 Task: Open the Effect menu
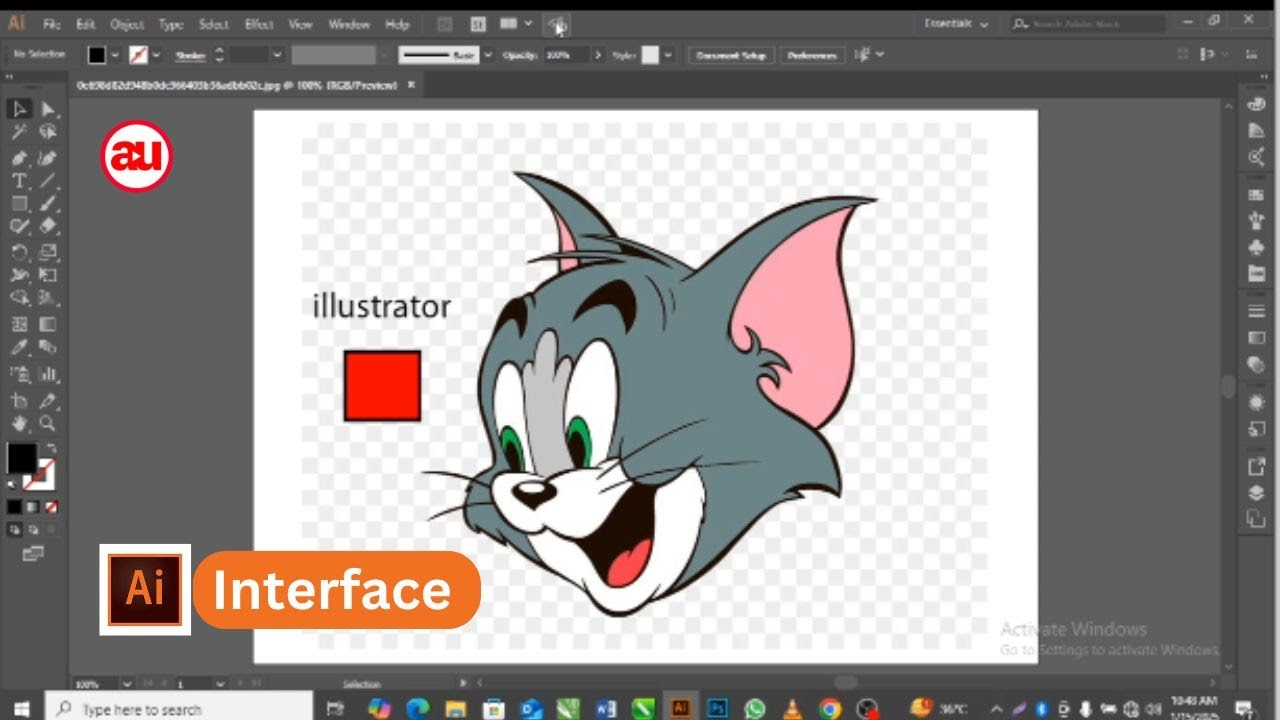[x=259, y=24]
